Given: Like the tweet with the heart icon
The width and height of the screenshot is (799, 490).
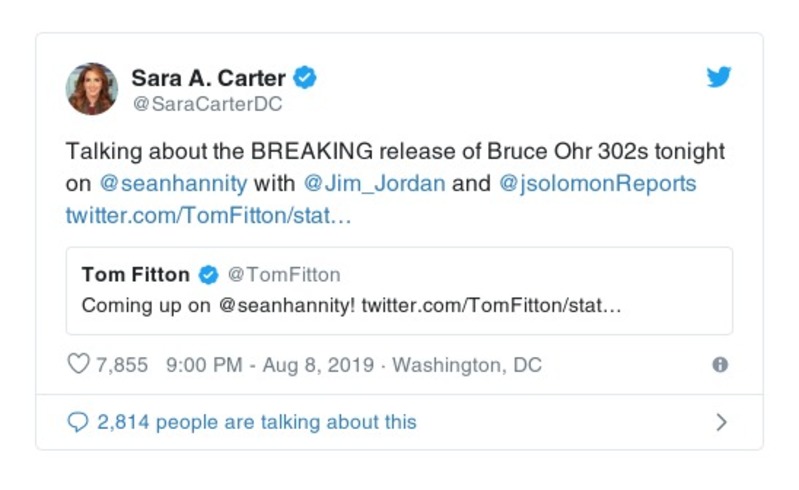Looking at the screenshot, I should 78,364.
